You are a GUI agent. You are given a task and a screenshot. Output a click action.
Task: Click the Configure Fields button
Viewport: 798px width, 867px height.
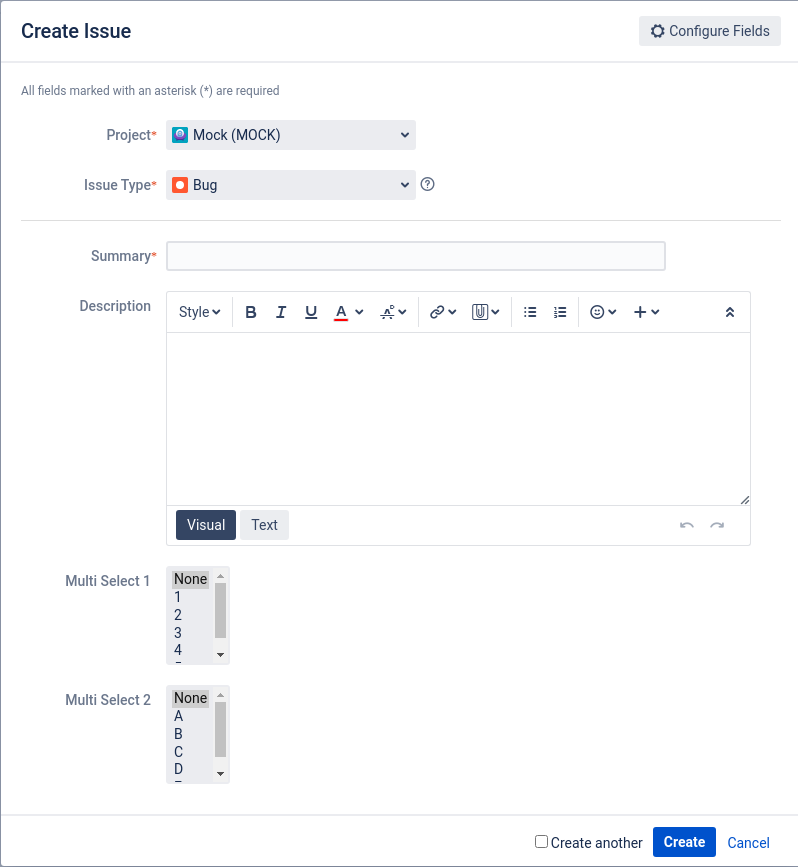pyautogui.click(x=710, y=31)
